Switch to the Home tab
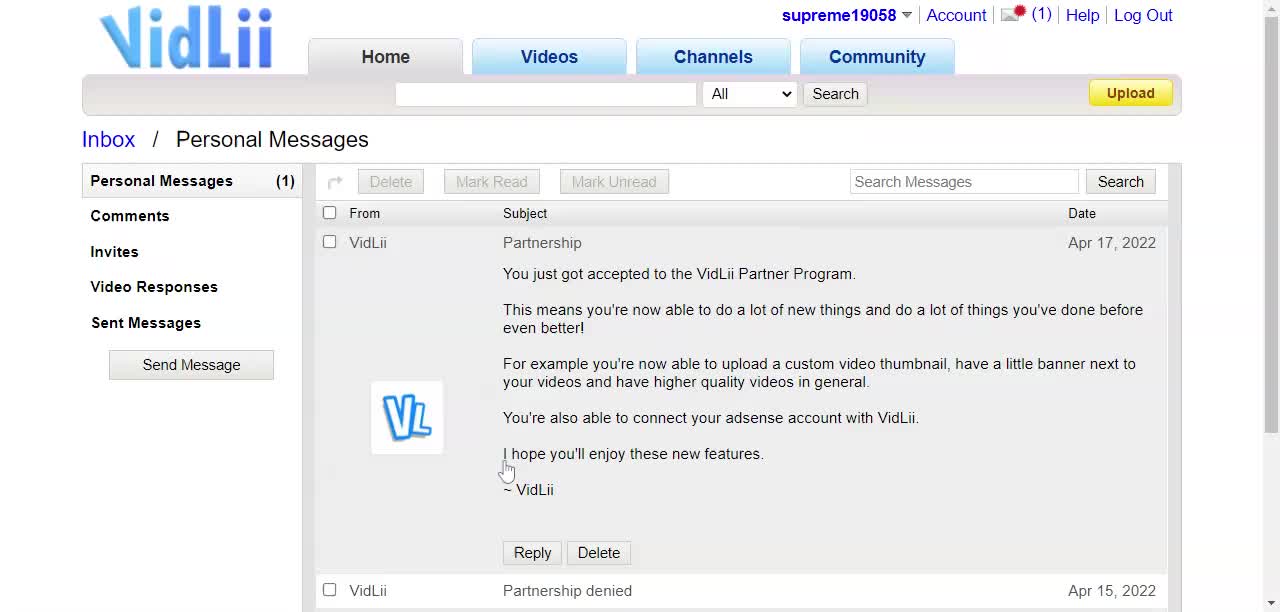Viewport: 1280px width, 612px height. pyautogui.click(x=385, y=57)
